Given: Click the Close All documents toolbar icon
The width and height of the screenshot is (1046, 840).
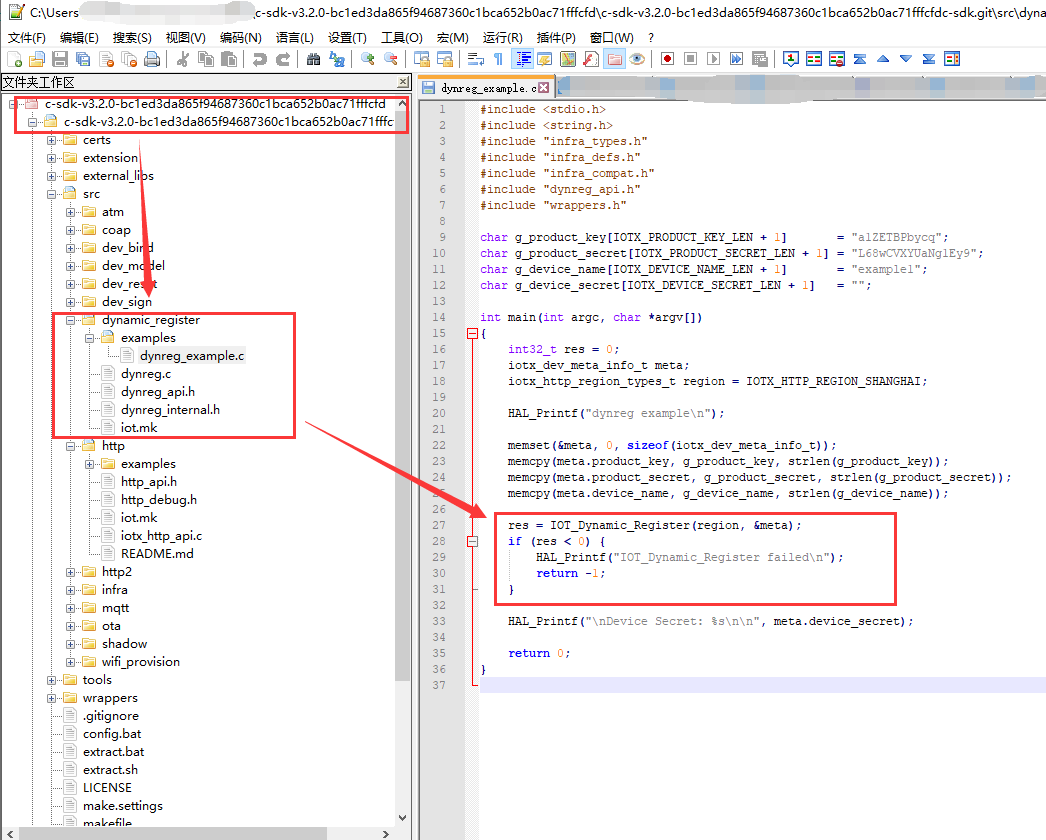Looking at the screenshot, I should pos(129,59).
